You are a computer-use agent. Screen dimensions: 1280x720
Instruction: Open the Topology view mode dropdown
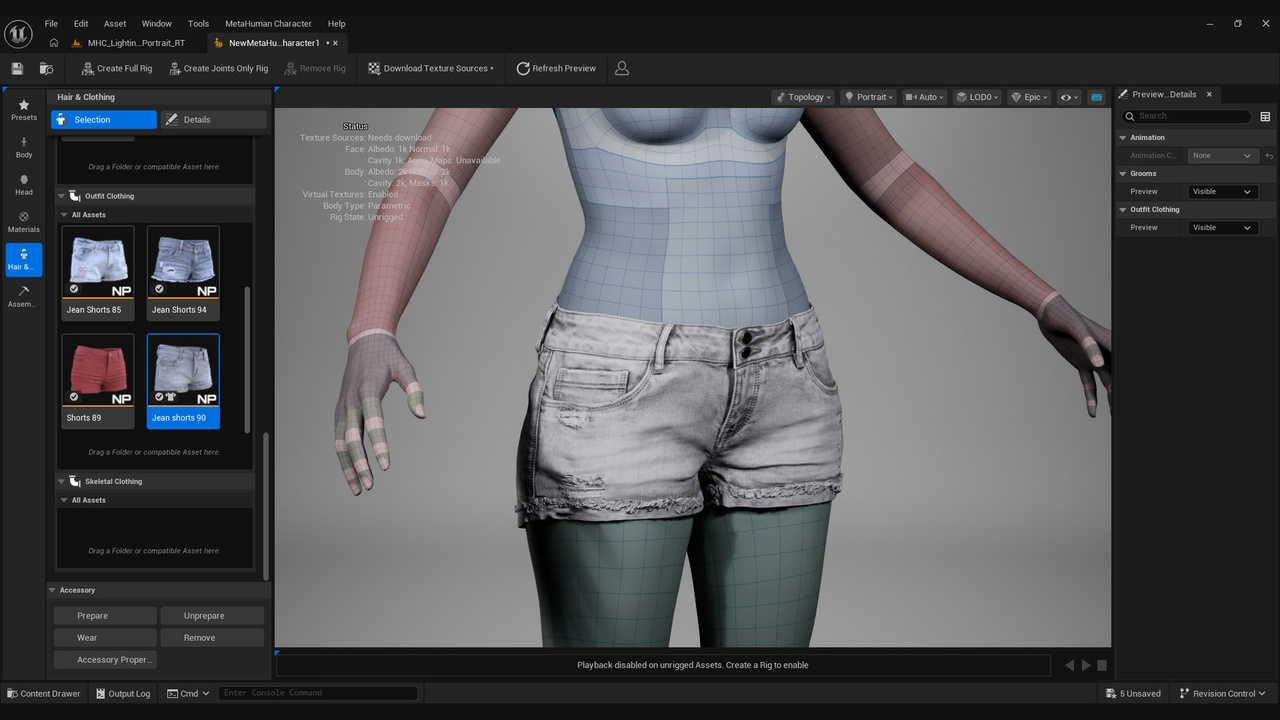coord(804,97)
